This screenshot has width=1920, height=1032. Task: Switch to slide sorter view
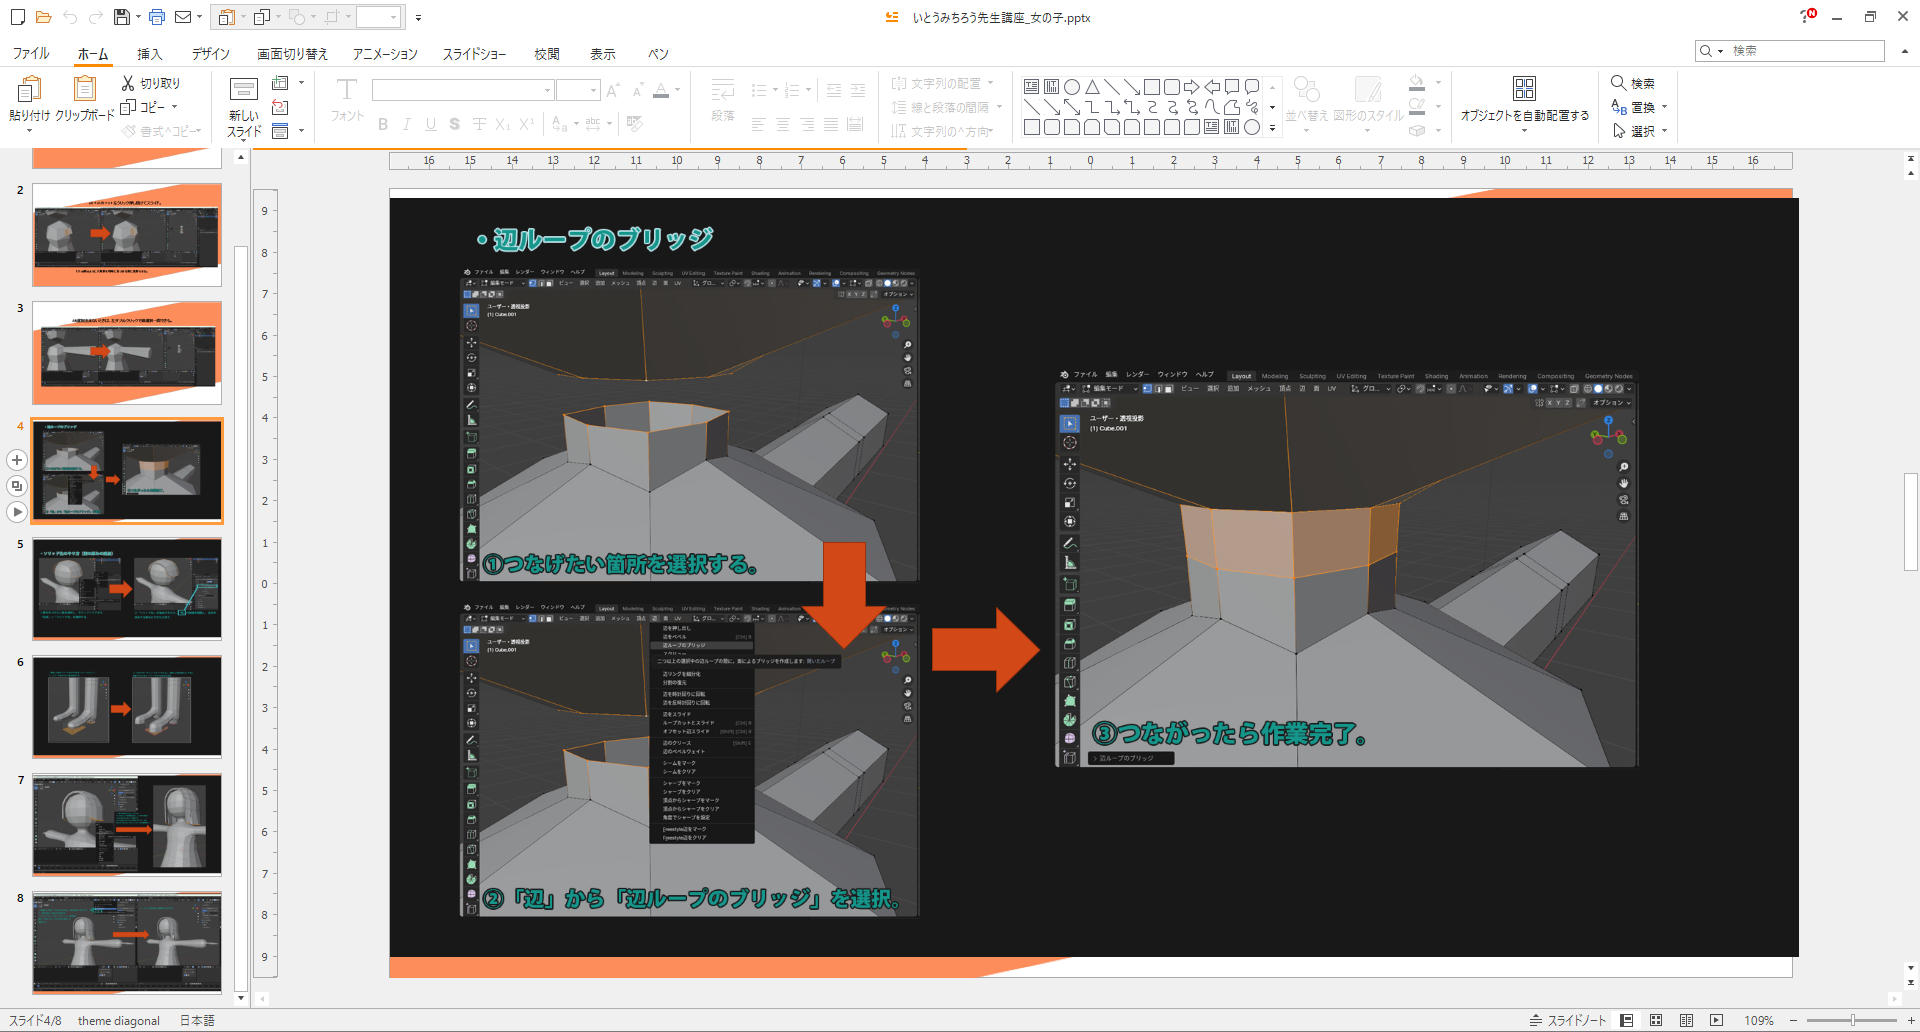point(1656,1021)
